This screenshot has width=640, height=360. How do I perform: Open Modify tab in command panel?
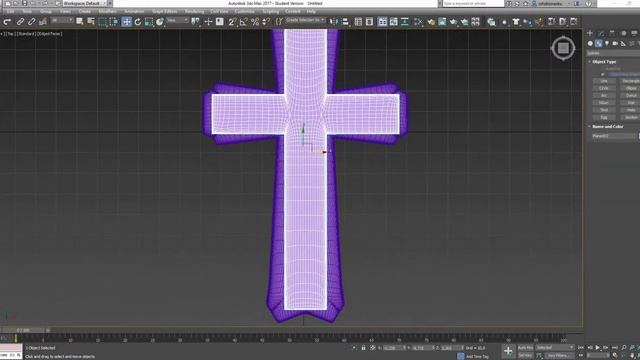[x=601, y=33]
